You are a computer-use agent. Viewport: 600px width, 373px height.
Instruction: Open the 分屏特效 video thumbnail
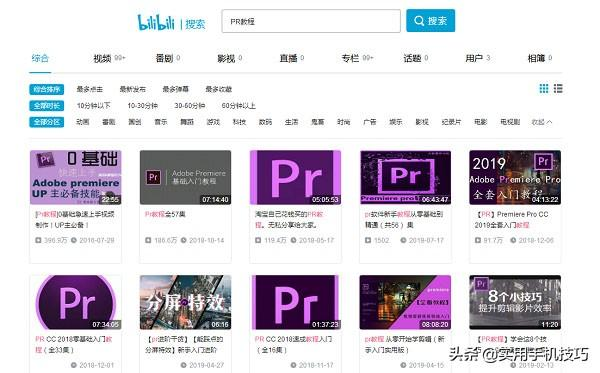tap(185, 302)
